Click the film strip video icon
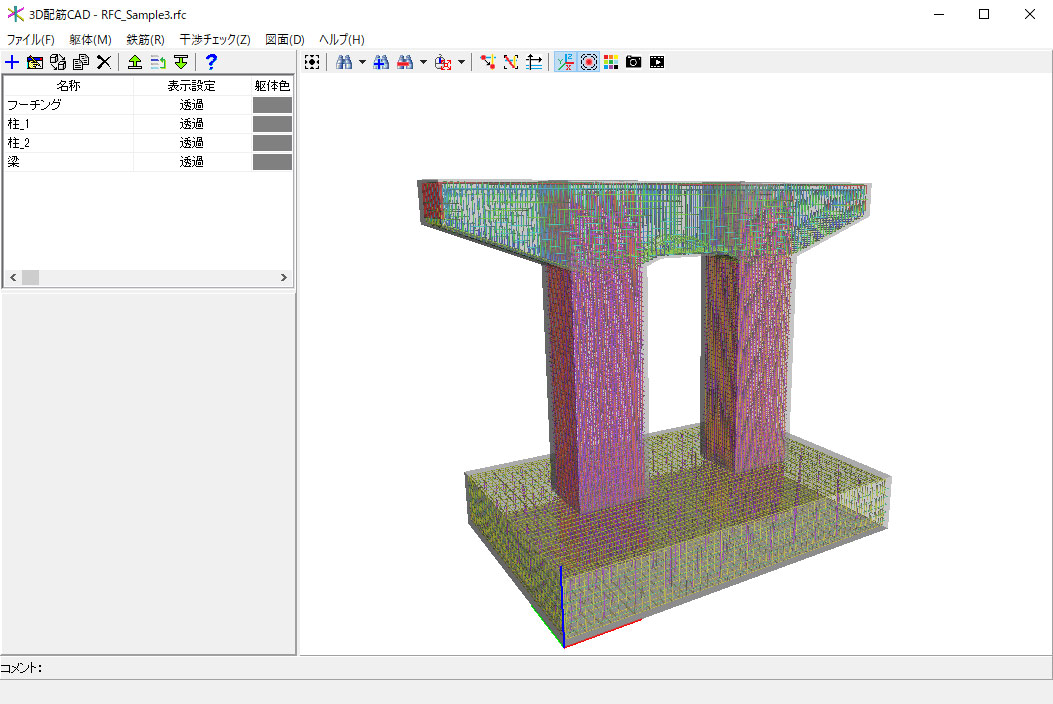This screenshot has height=704, width=1053. coord(656,62)
